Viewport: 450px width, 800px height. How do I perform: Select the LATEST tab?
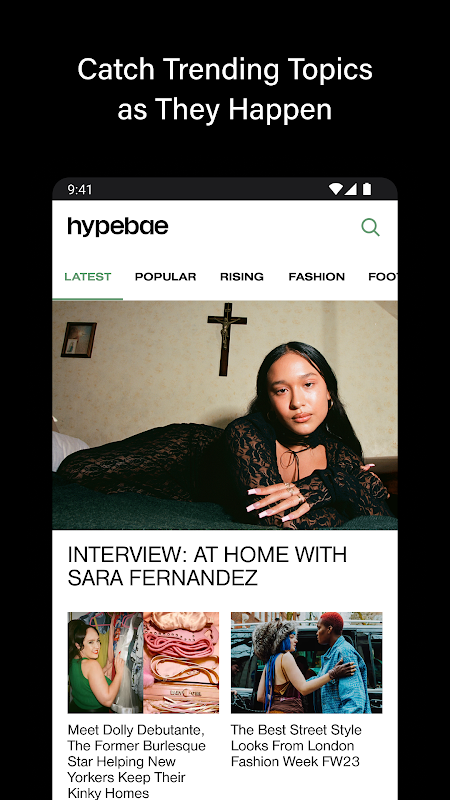tap(88, 277)
